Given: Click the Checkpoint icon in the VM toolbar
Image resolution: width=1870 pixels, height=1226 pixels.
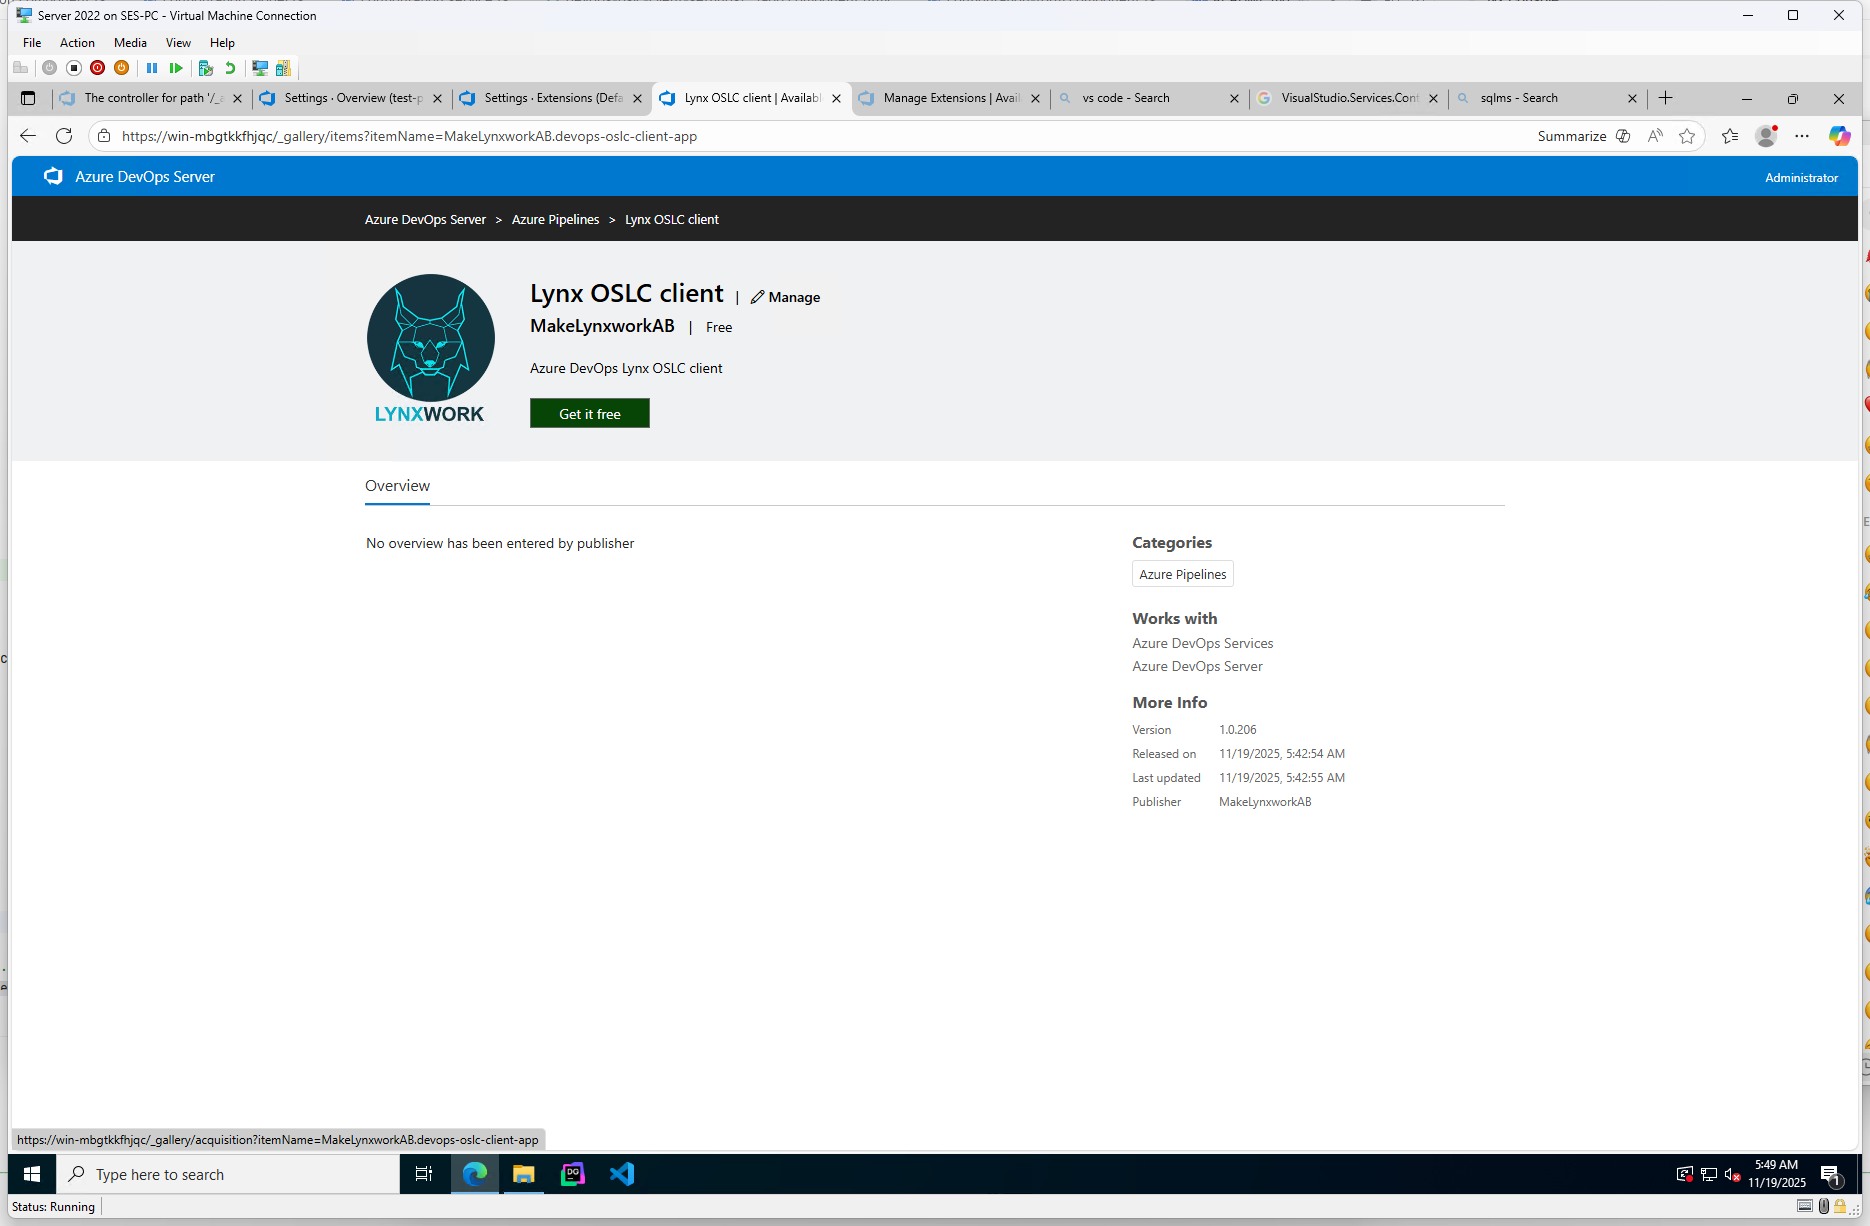Looking at the screenshot, I should coord(206,68).
